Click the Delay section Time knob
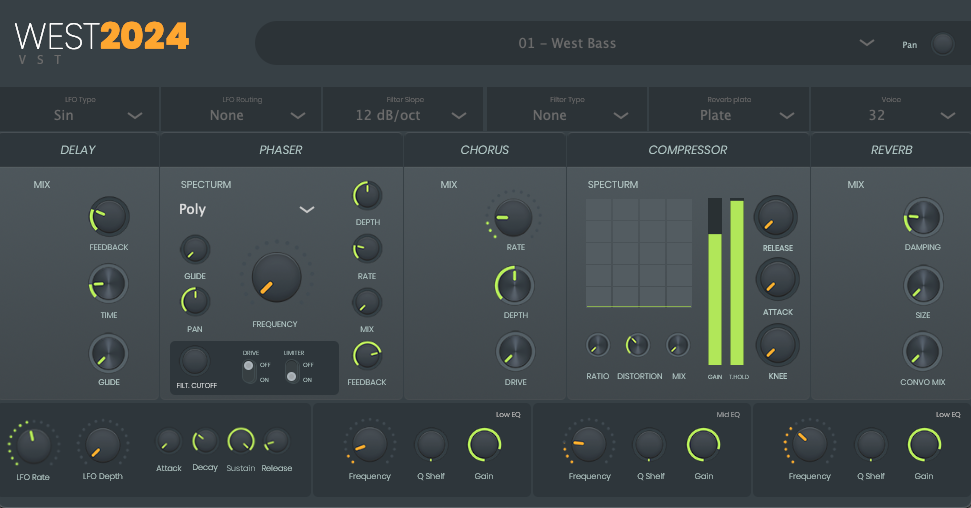This screenshot has height=508, width=971. click(109, 285)
